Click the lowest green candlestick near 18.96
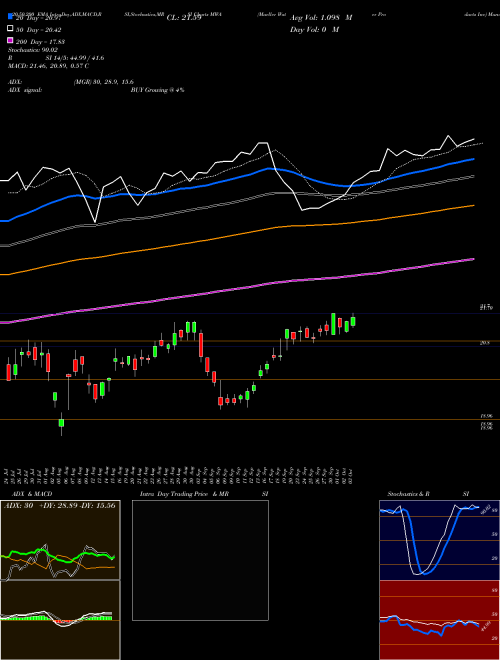 click(x=61, y=424)
